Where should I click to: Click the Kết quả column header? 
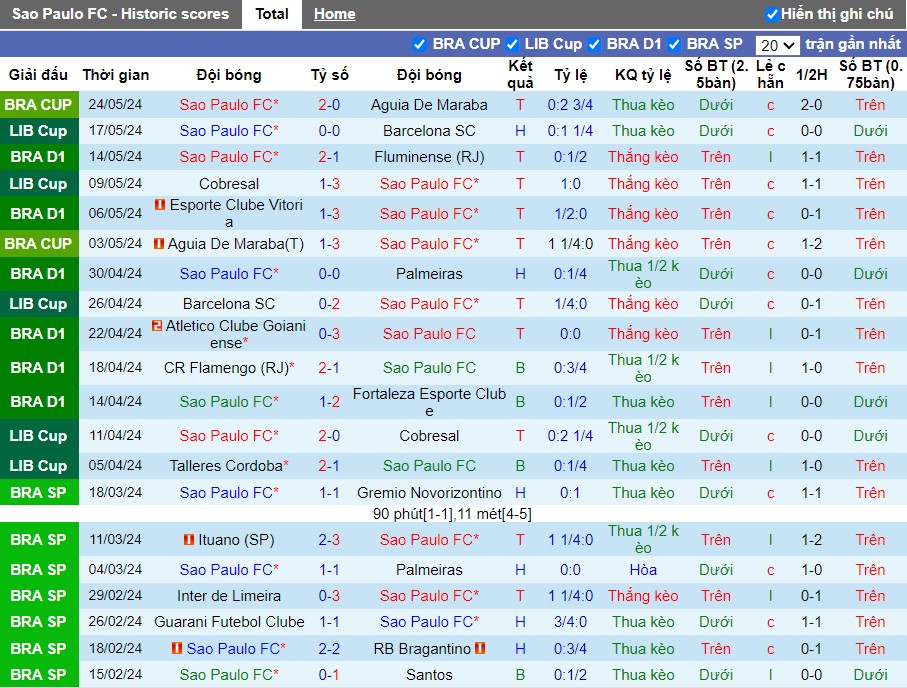click(x=520, y=75)
